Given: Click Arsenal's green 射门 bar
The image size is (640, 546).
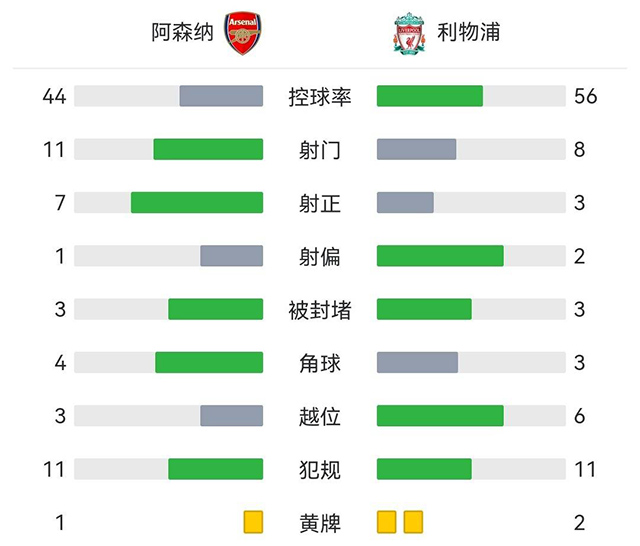Looking at the screenshot, I should point(208,149).
